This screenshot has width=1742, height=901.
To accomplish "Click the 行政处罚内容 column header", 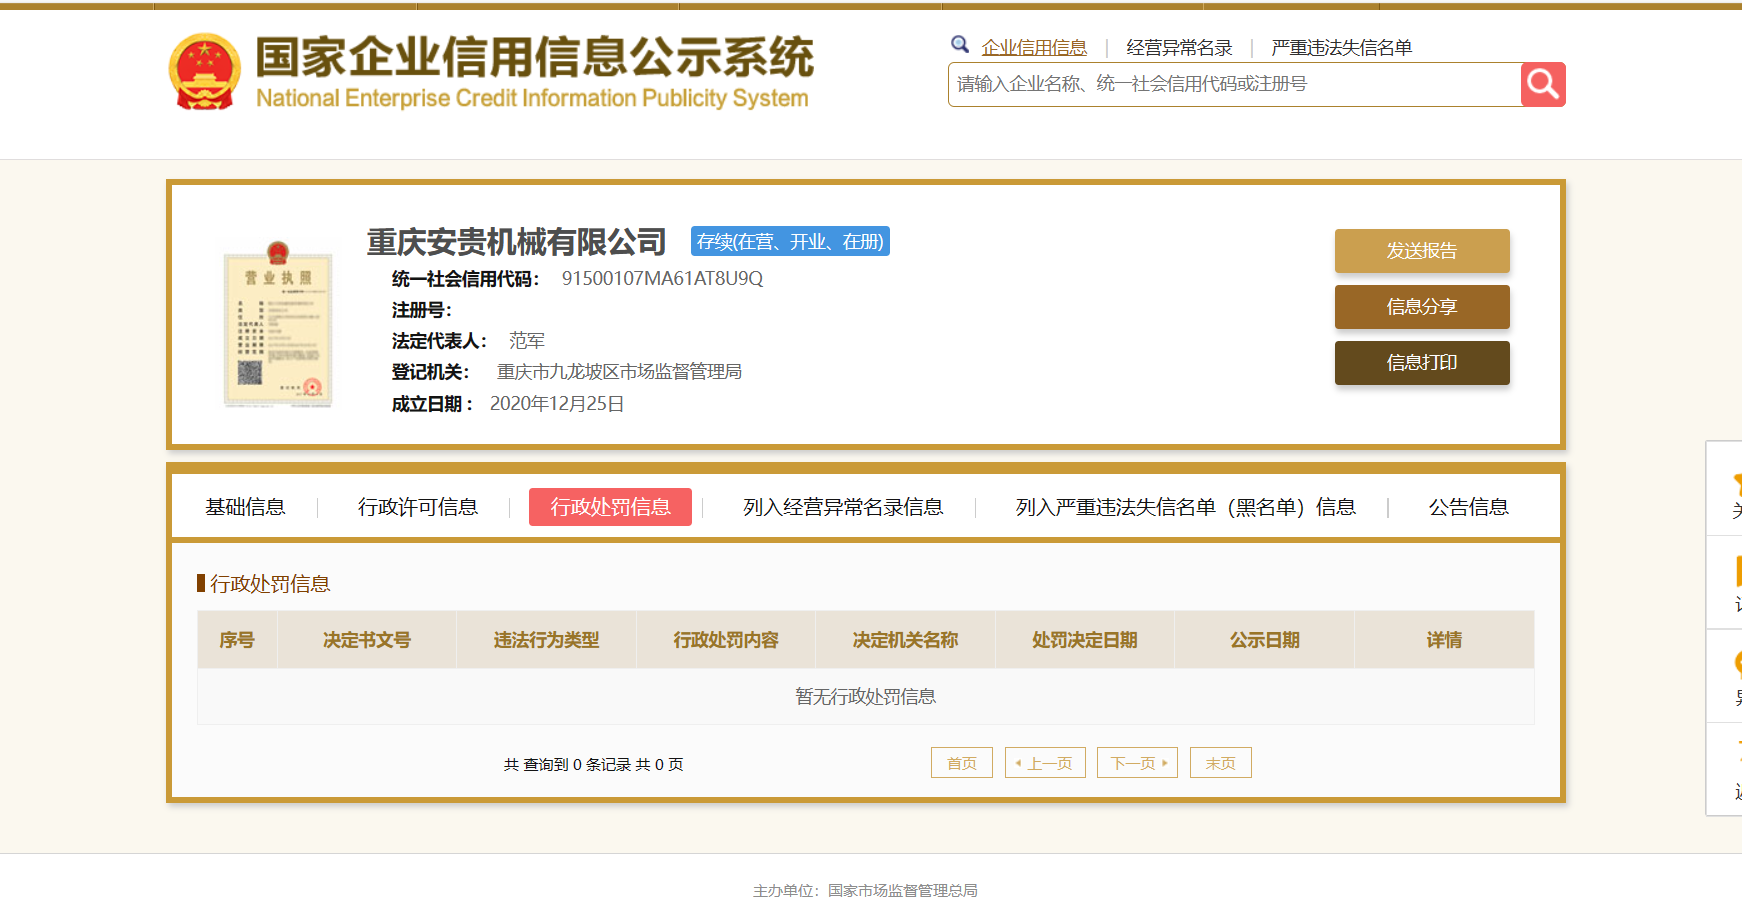I will point(726,640).
